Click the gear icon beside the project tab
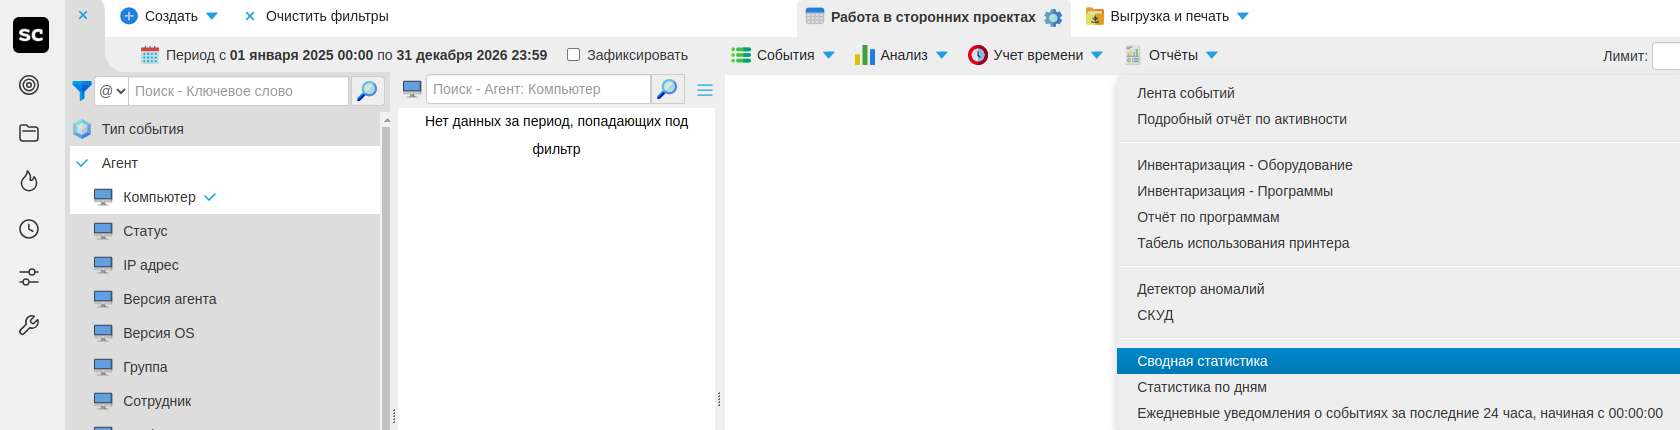The width and height of the screenshot is (1680, 430). click(1053, 17)
